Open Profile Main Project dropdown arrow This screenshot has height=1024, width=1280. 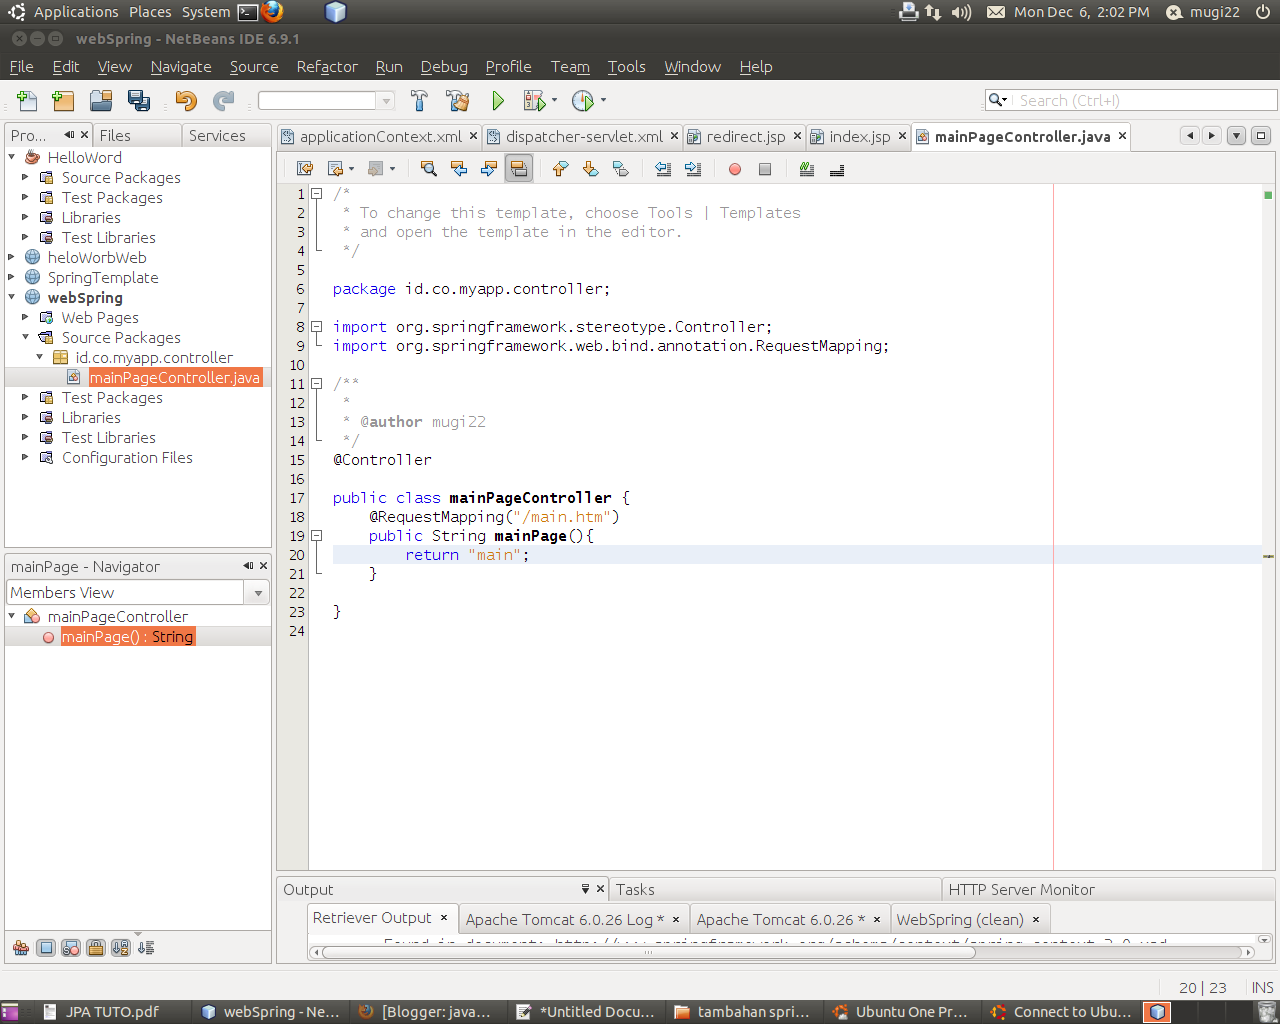click(x=603, y=100)
